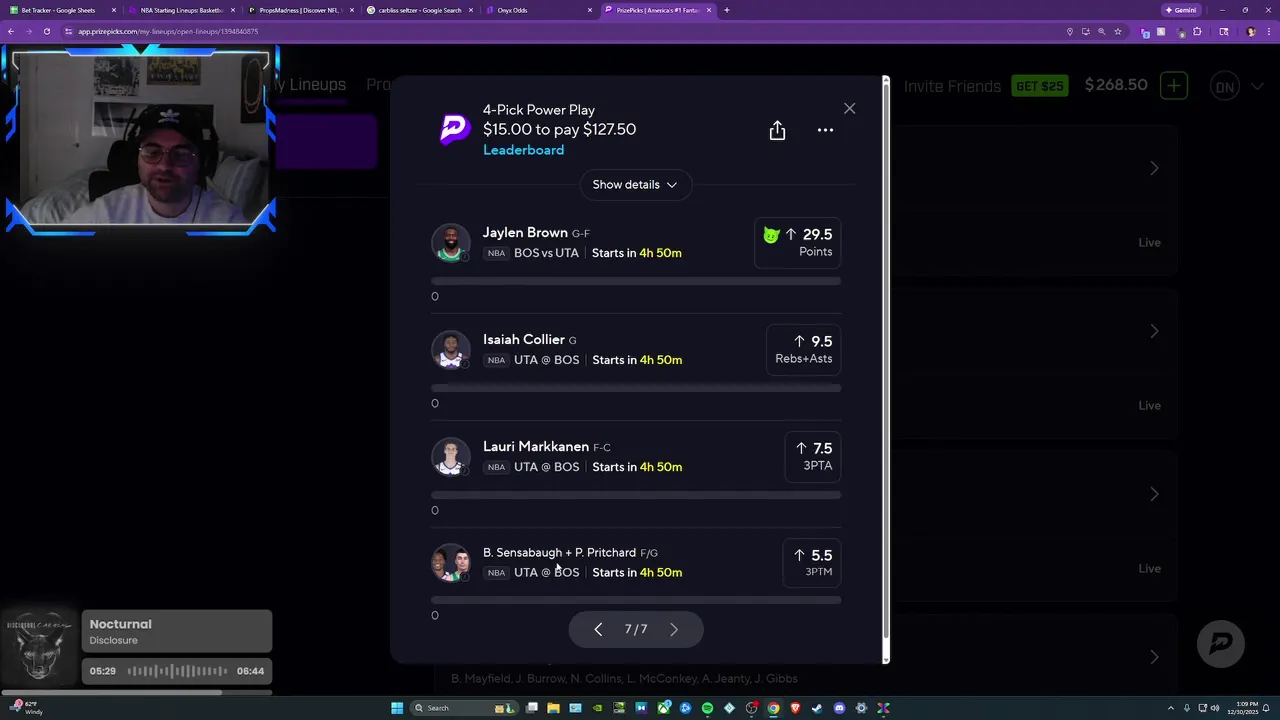
Task: Bookmark this page with star icon
Action: 1118,31
